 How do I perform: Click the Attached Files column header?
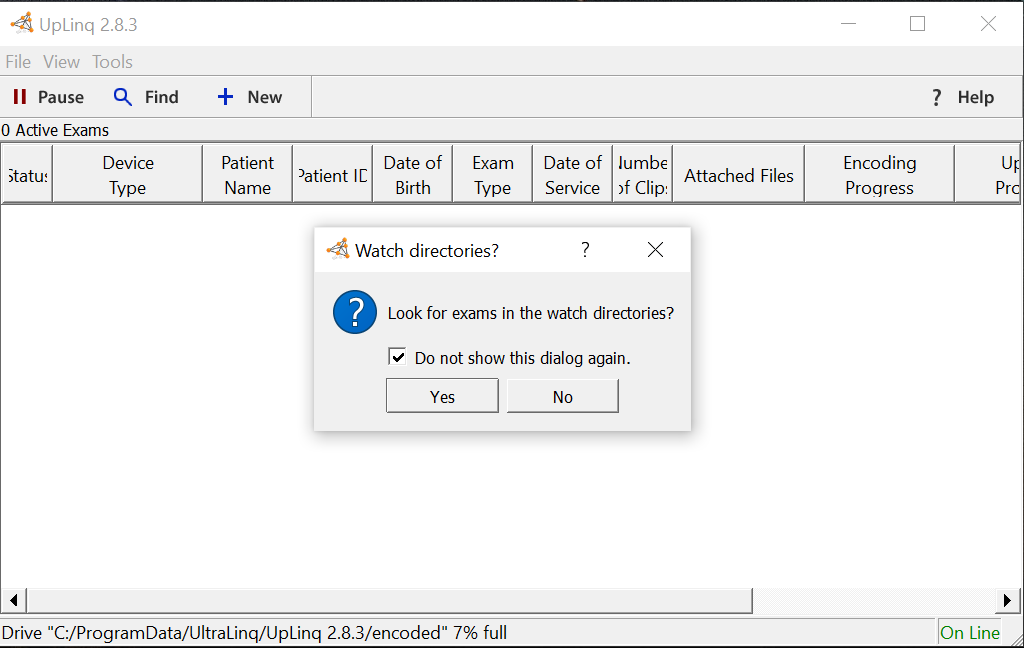click(x=739, y=175)
